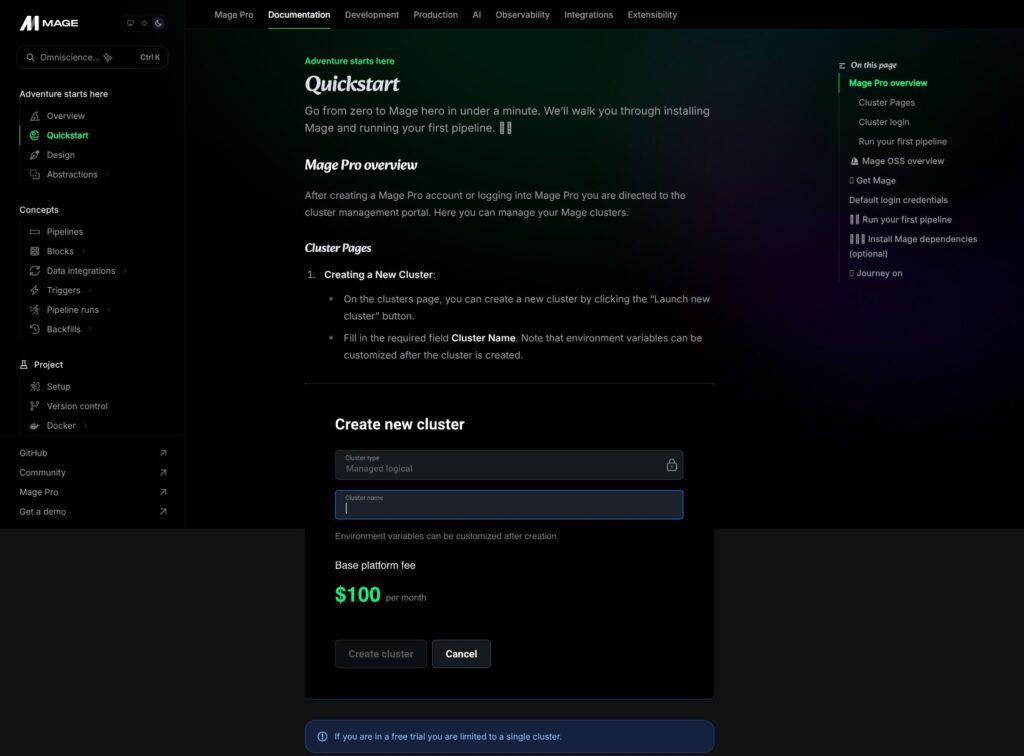The image size is (1024, 756).
Task: Jump to Default login credentials section
Action: pos(898,200)
